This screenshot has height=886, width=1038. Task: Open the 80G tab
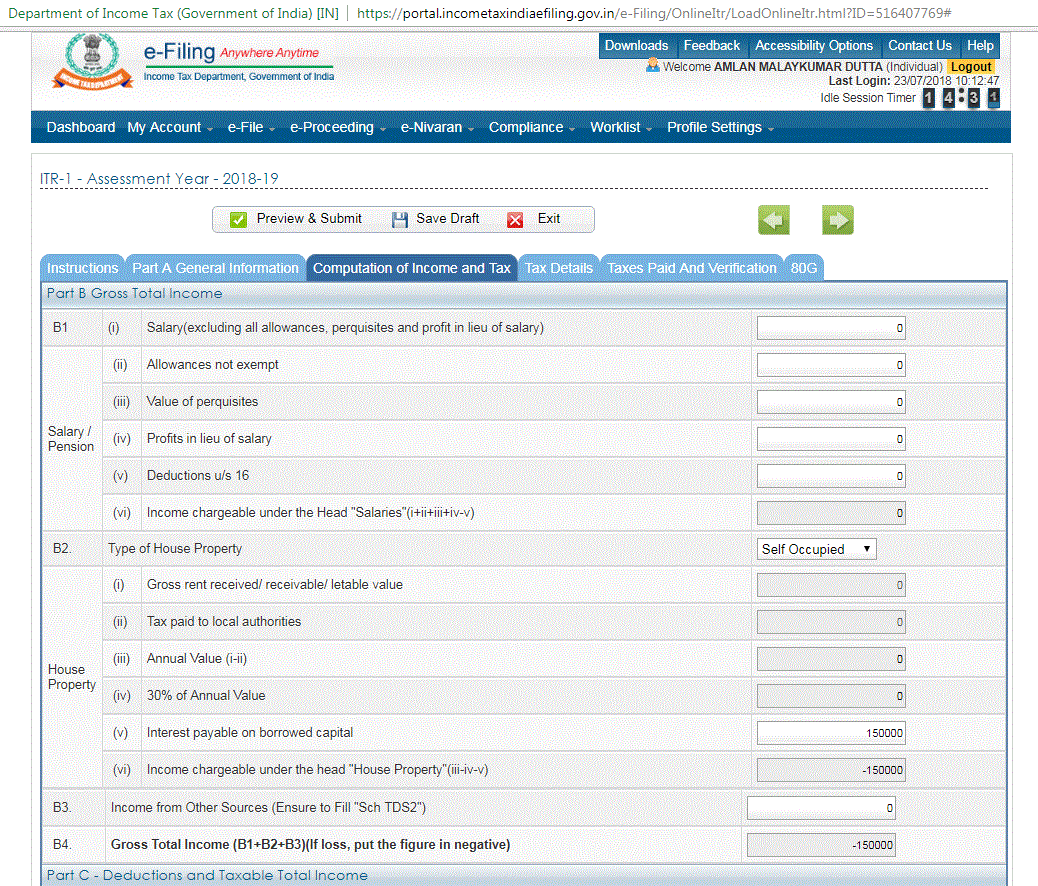[804, 268]
